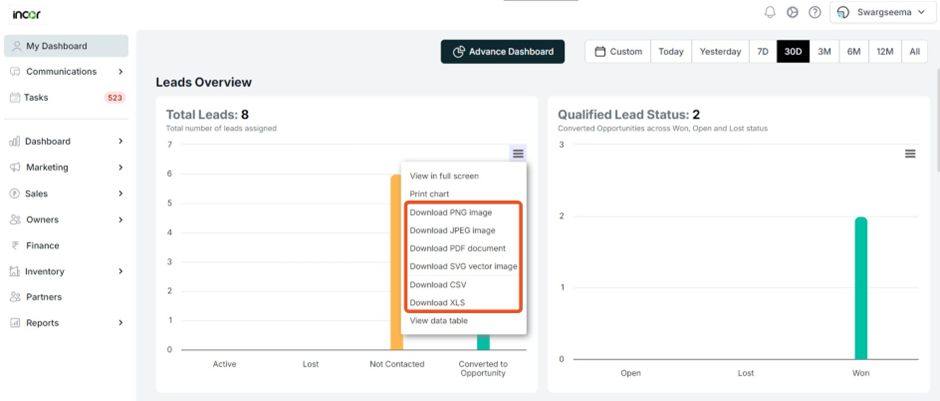The width and height of the screenshot is (940, 401).
Task: Click the 523 tasks count badge
Action: pos(115,97)
